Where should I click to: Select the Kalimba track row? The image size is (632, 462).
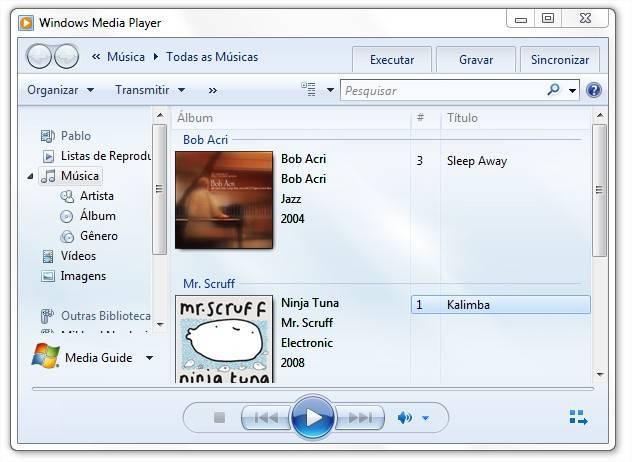[x=501, y=305]
